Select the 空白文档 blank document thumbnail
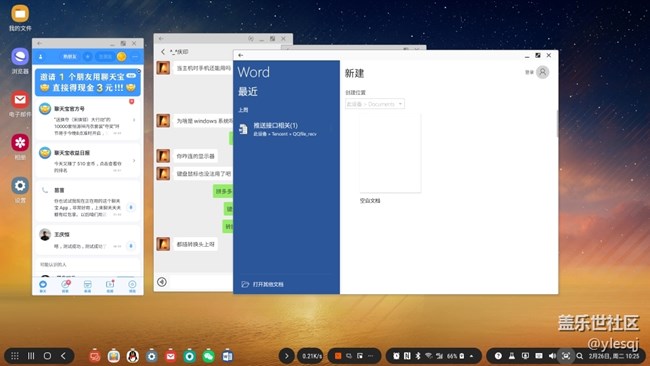This screenshot has width=650, height=366. pos(390,154)
